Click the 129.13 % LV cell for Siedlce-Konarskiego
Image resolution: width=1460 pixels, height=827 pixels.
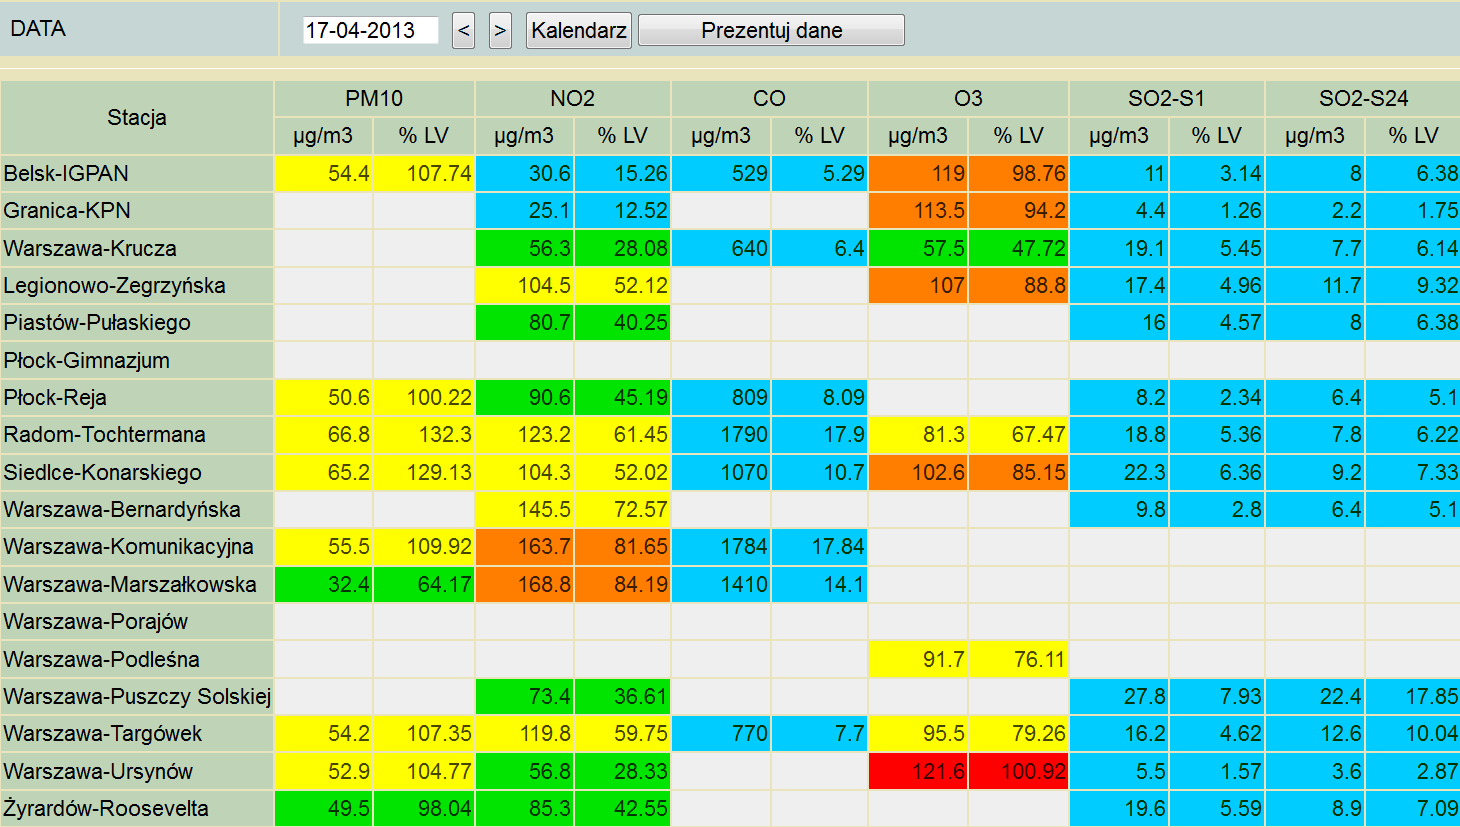(x=424, y=472)
